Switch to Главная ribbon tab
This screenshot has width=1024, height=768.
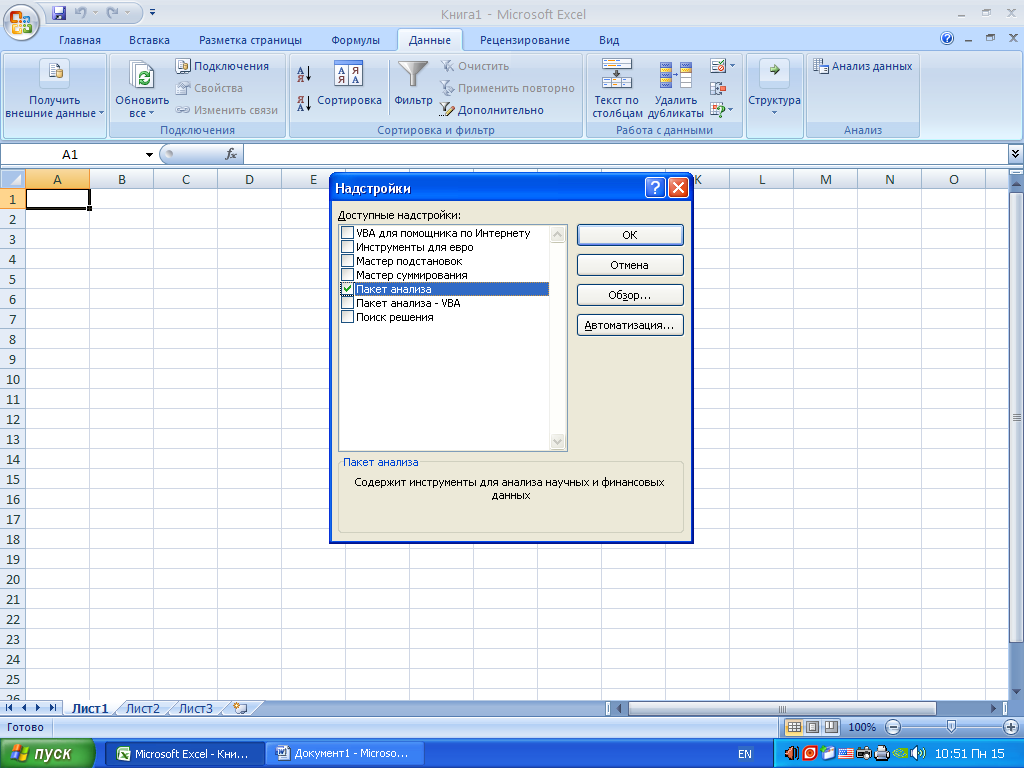tap(80, 40)
